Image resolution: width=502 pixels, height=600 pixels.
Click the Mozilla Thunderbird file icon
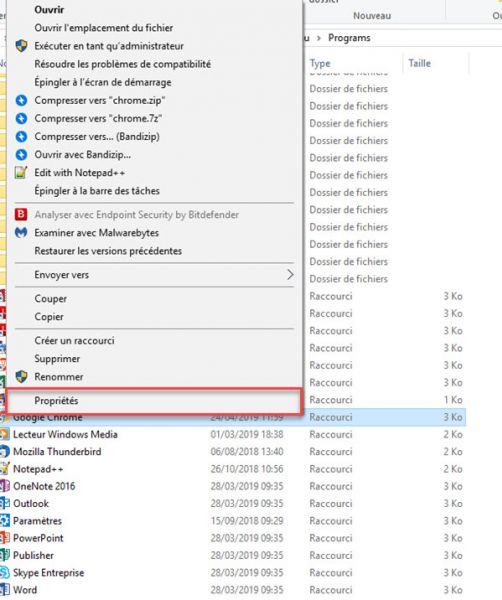click(4, 452)
